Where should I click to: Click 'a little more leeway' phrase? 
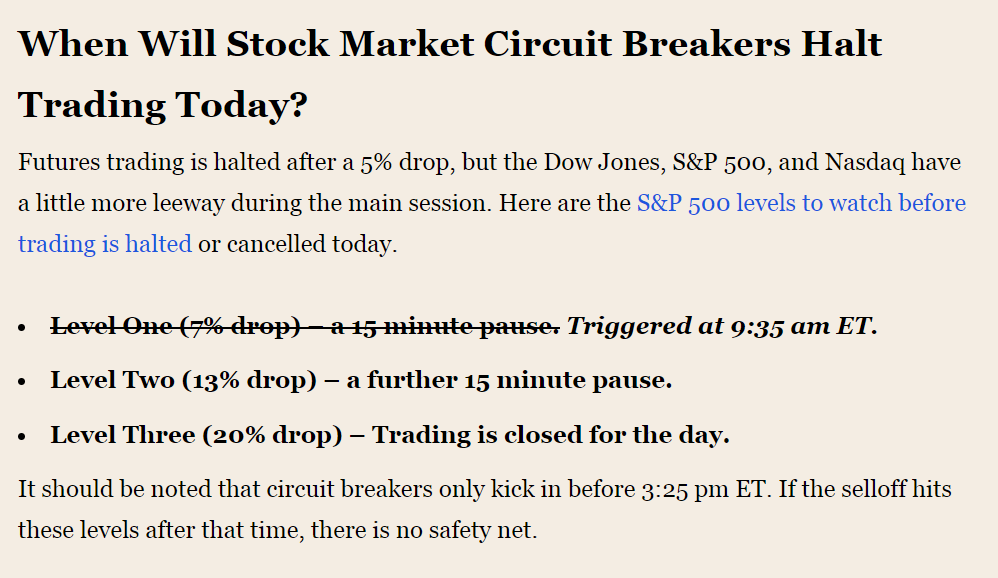(x=121, y=203)
